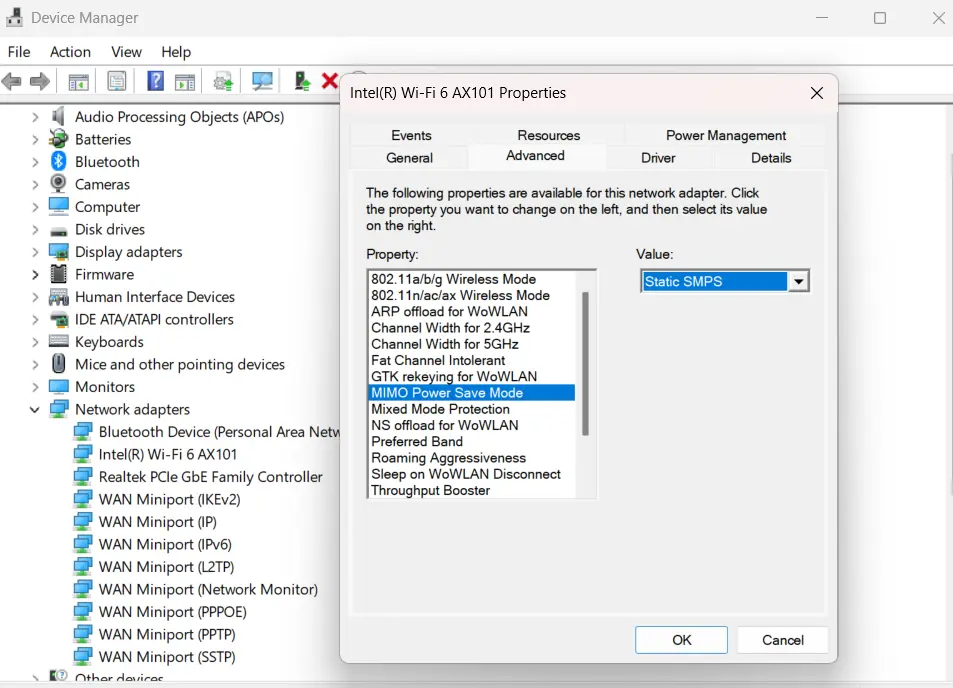The image size is (953, 688).
Task: Expand the Firmware chevron
Action: point(35,274)
